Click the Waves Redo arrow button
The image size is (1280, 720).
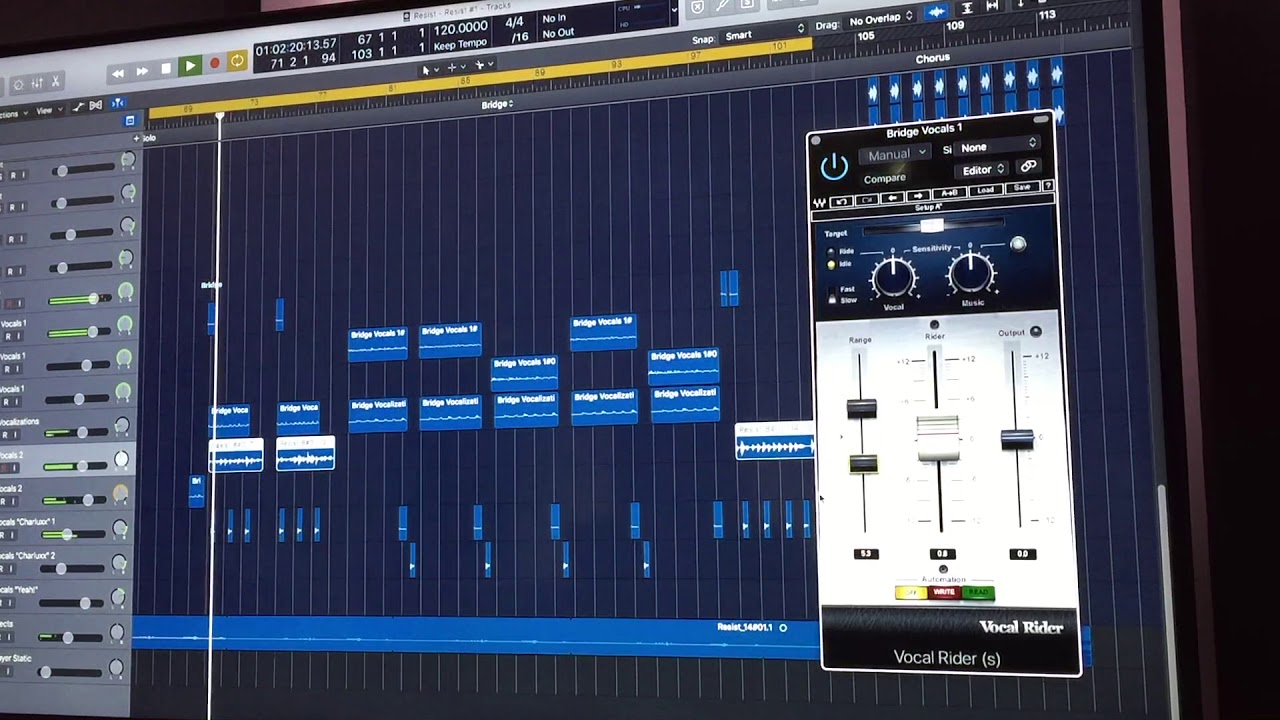(x=867, y=199)
